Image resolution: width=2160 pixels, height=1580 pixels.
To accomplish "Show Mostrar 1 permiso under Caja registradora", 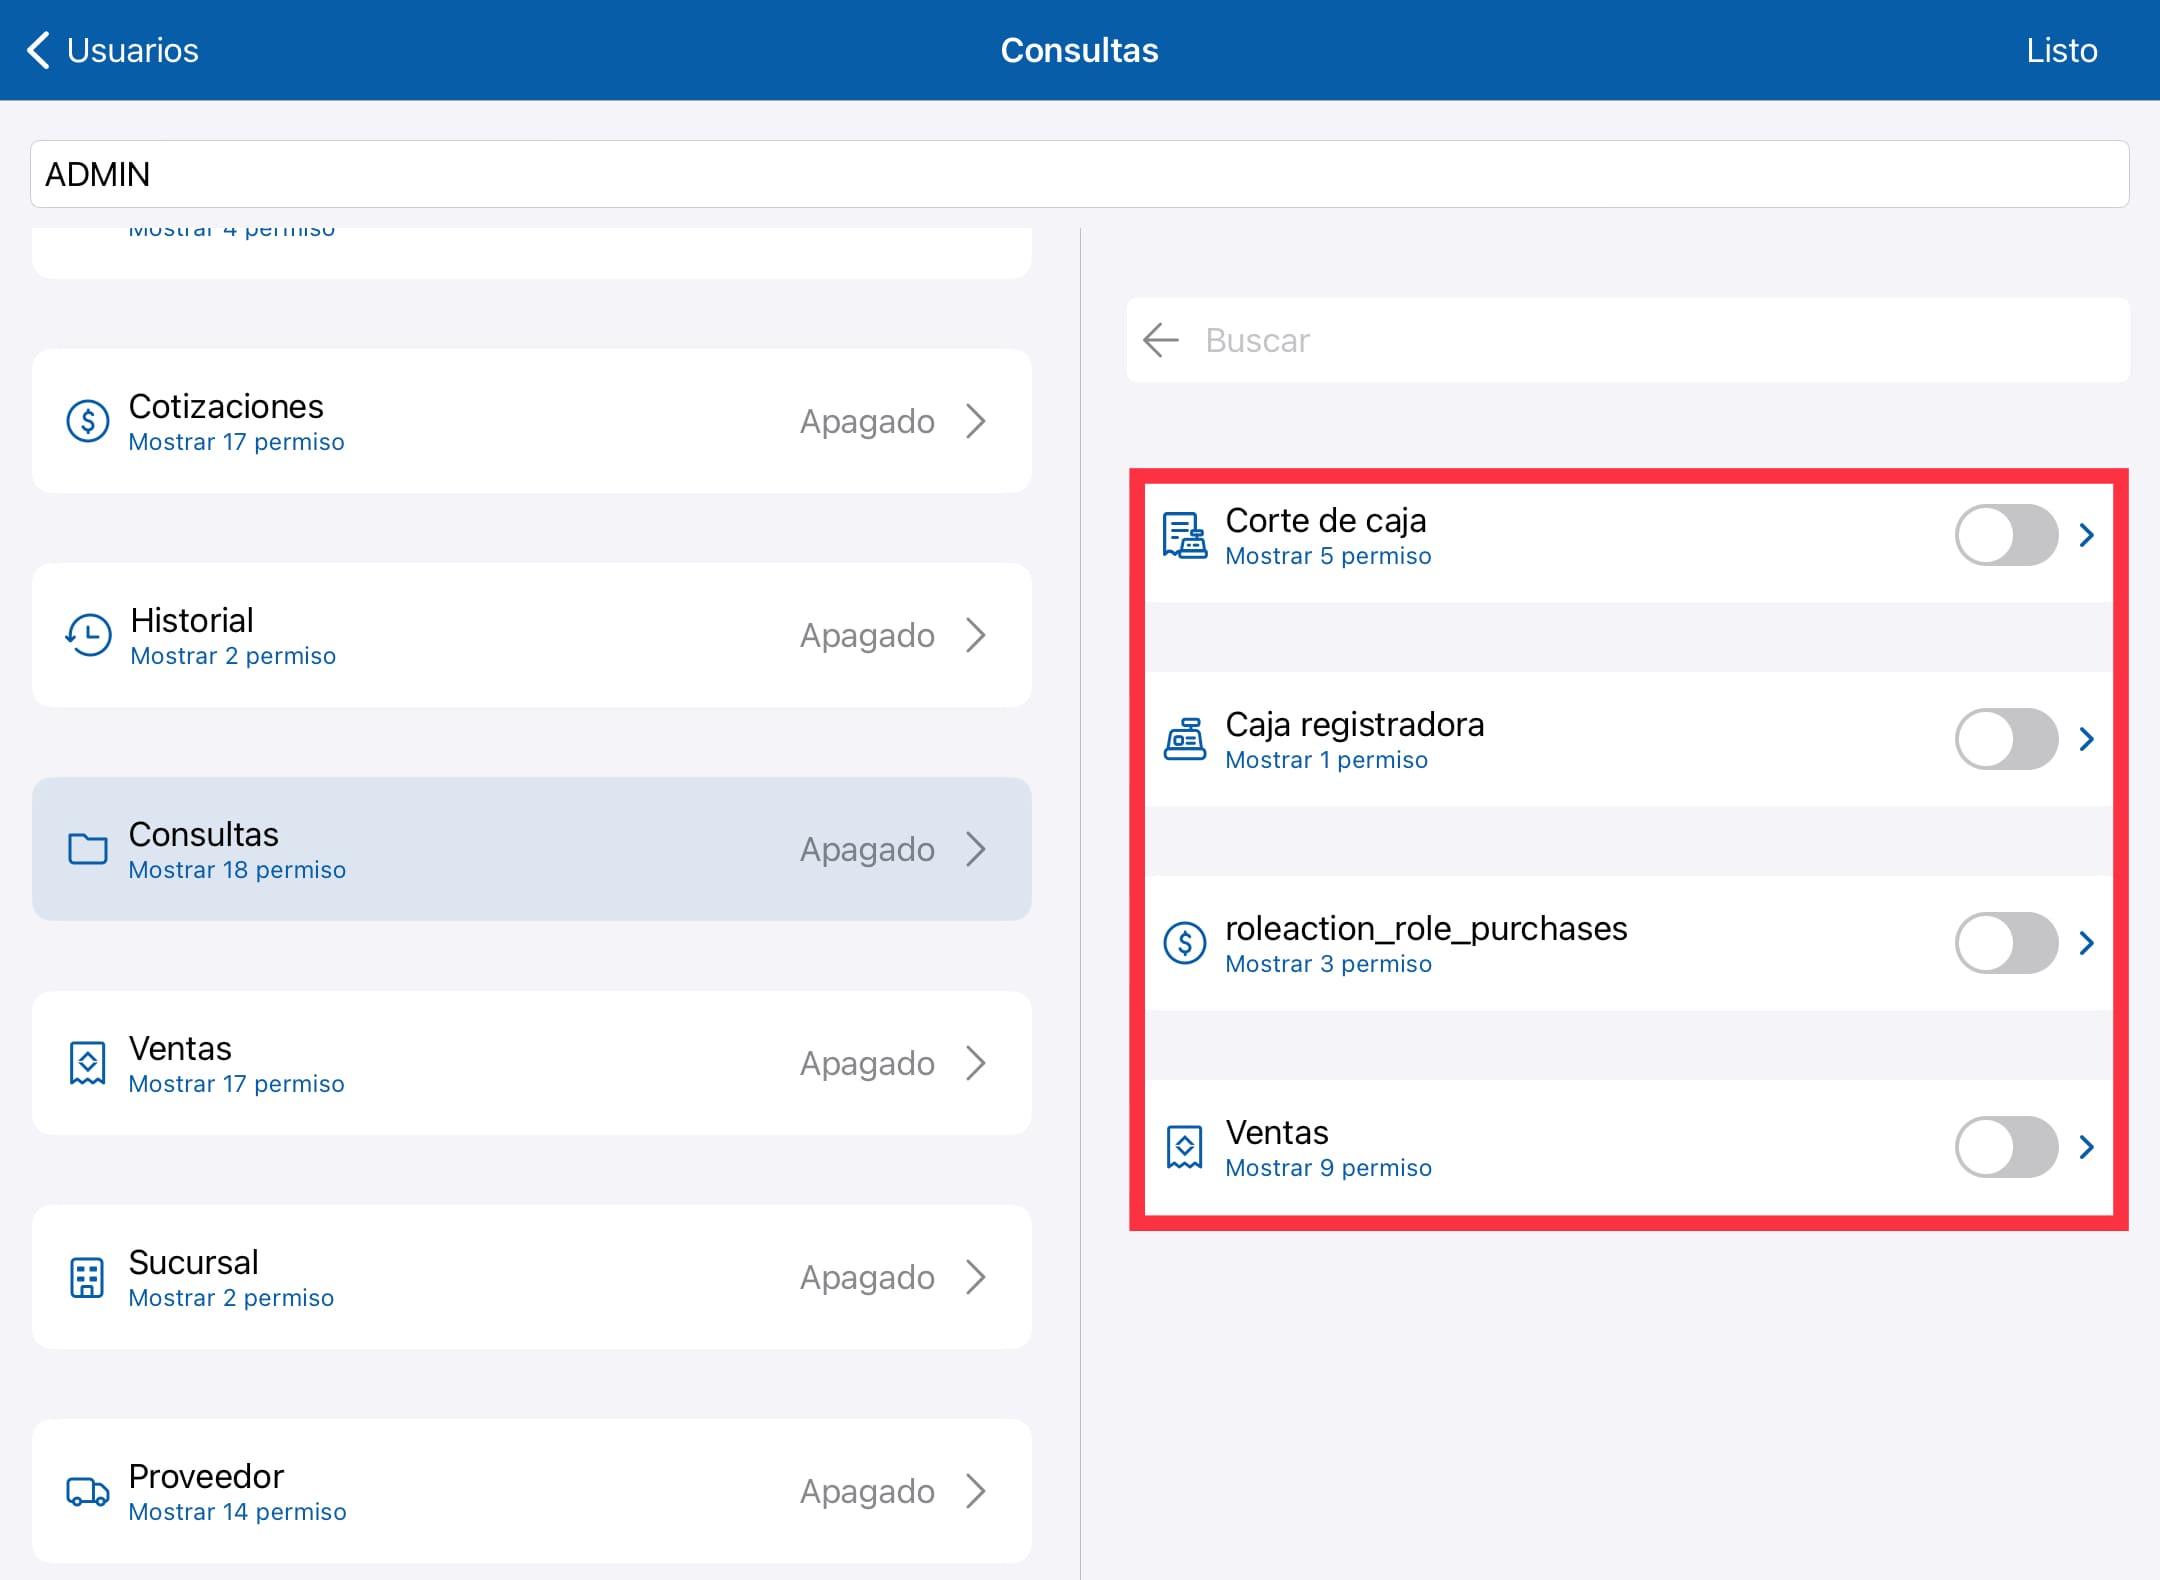I will point(1326,760).
